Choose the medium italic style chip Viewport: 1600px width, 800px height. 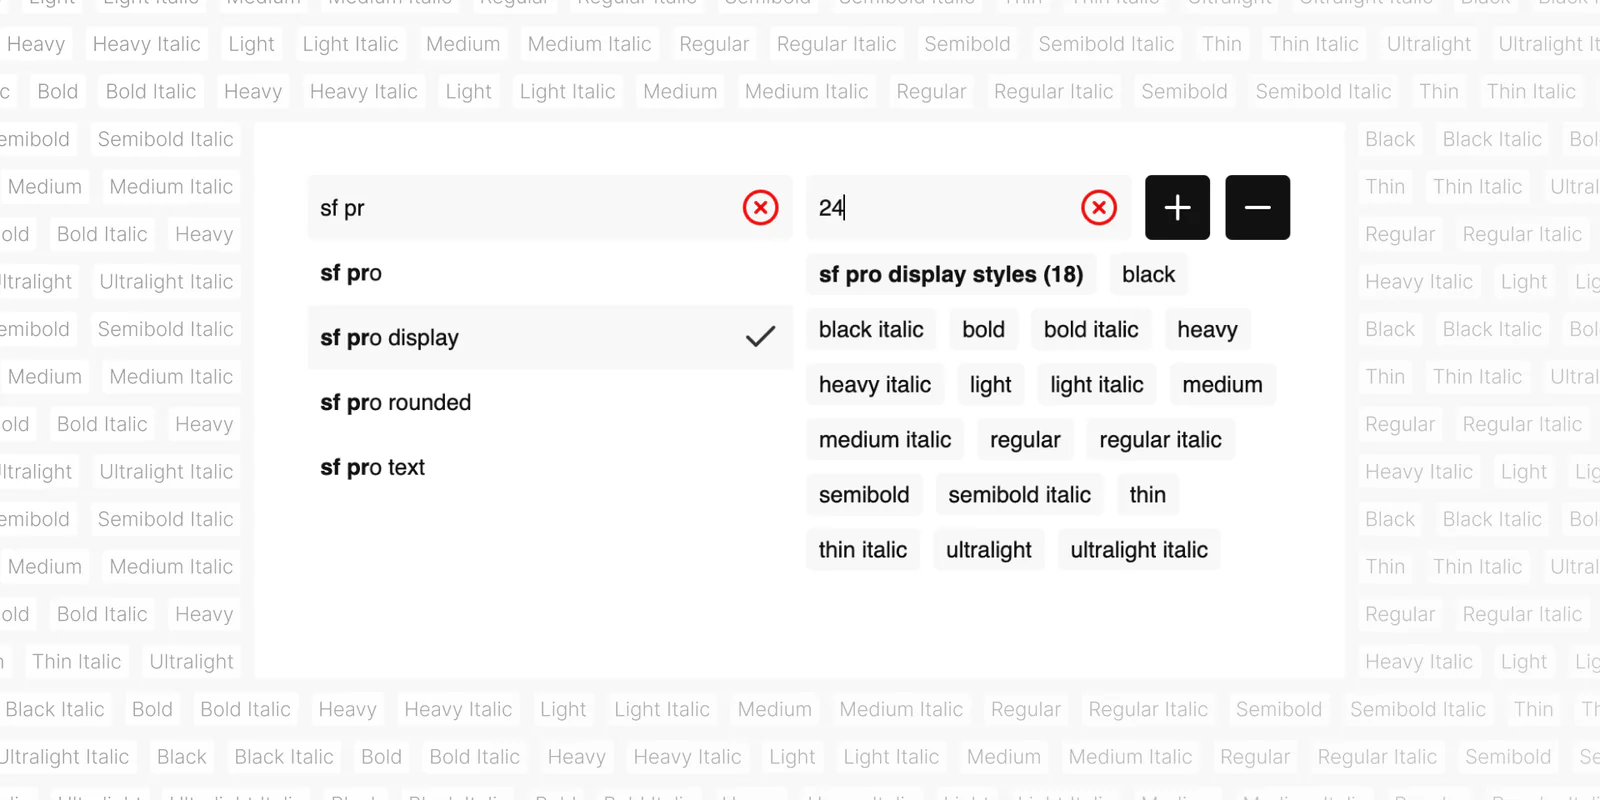click(885, 439)
